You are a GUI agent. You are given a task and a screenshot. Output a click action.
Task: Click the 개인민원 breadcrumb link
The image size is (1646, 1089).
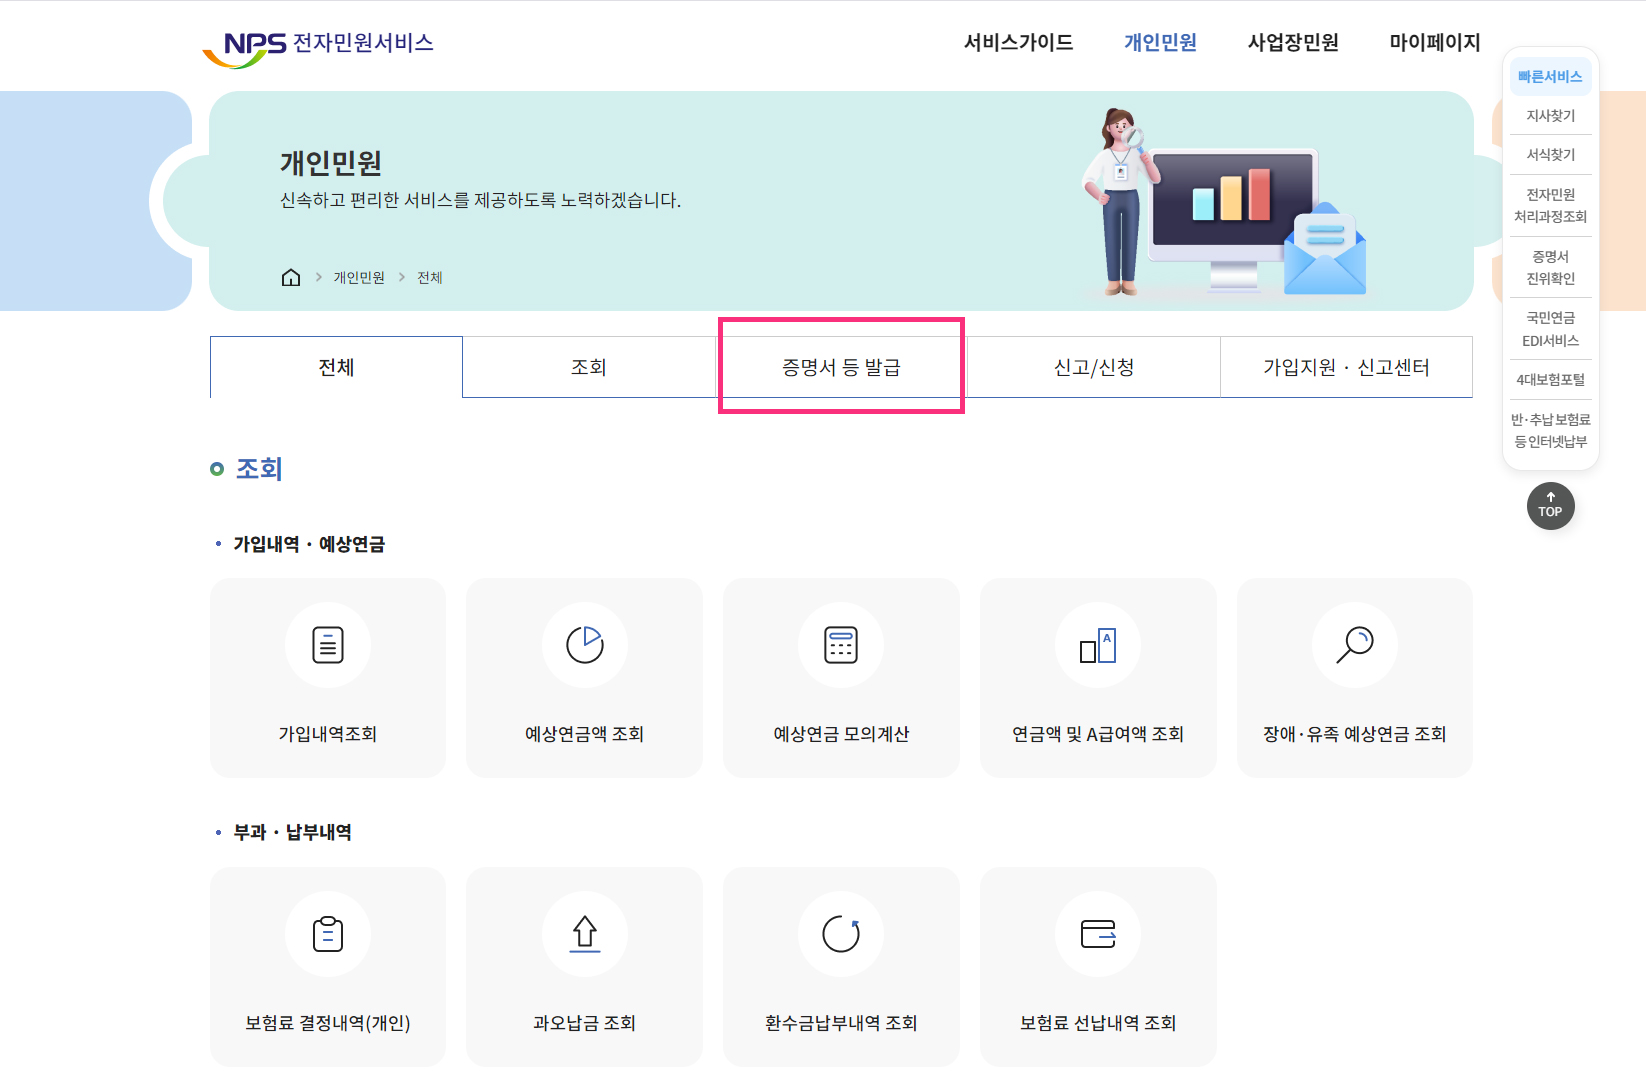click(357, 277)
